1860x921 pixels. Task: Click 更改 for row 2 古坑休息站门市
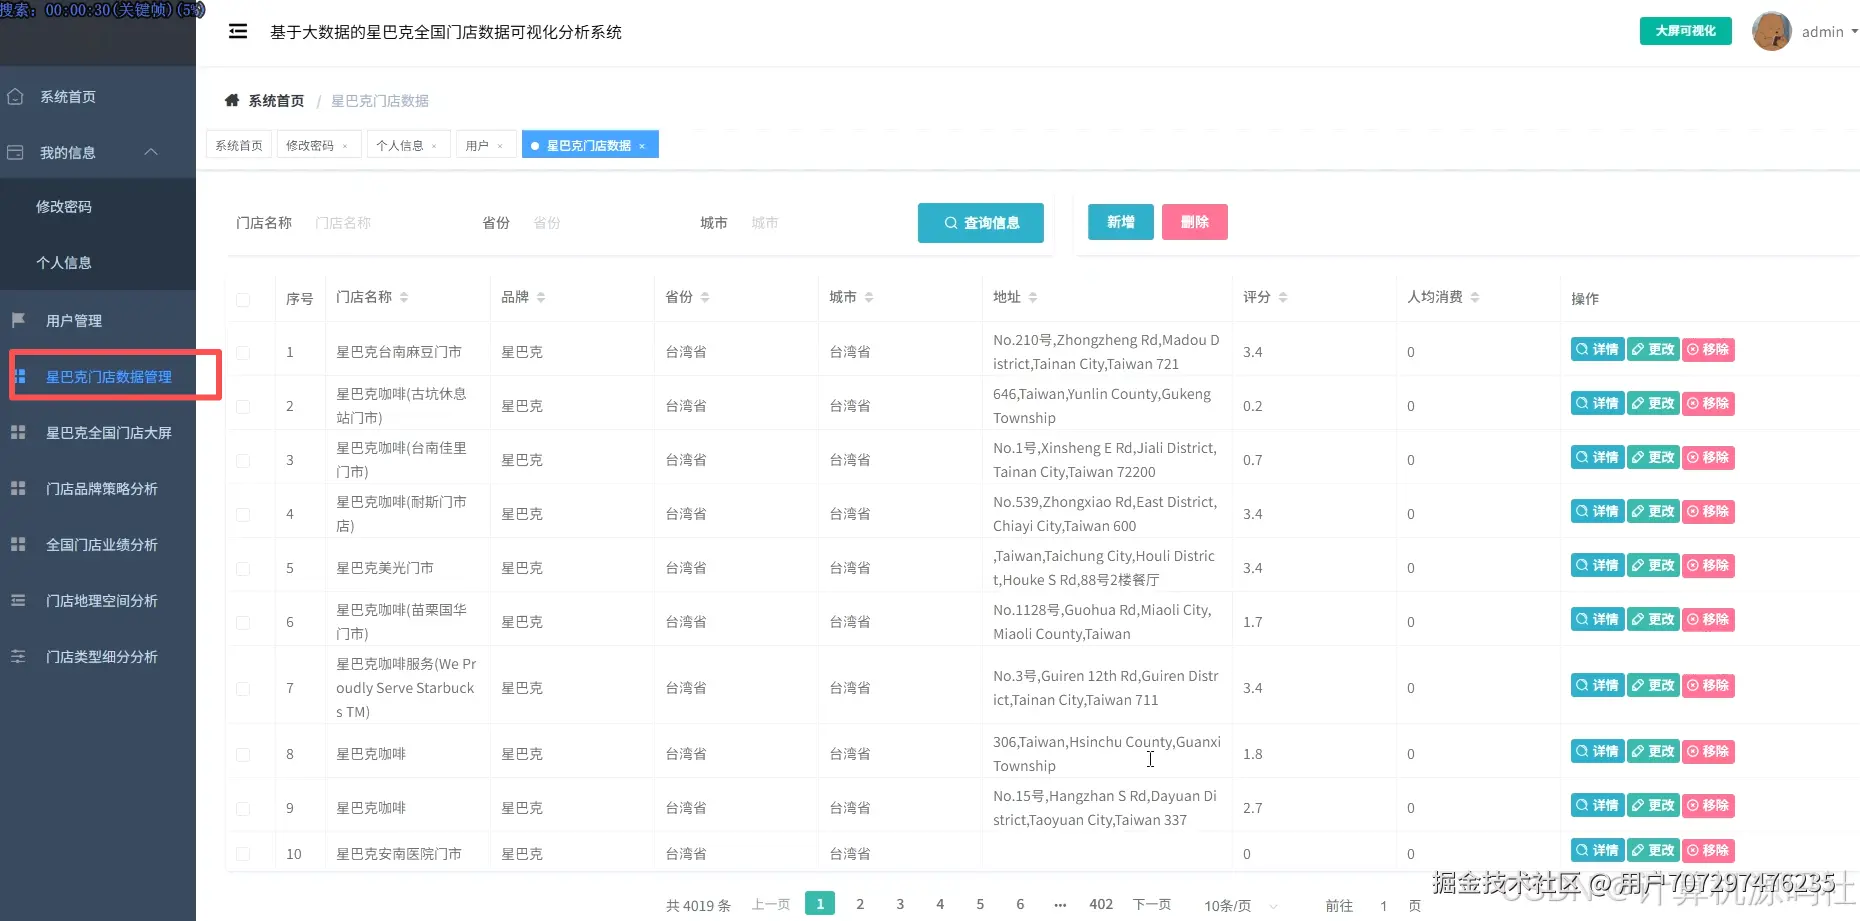tap(1653, 404)
